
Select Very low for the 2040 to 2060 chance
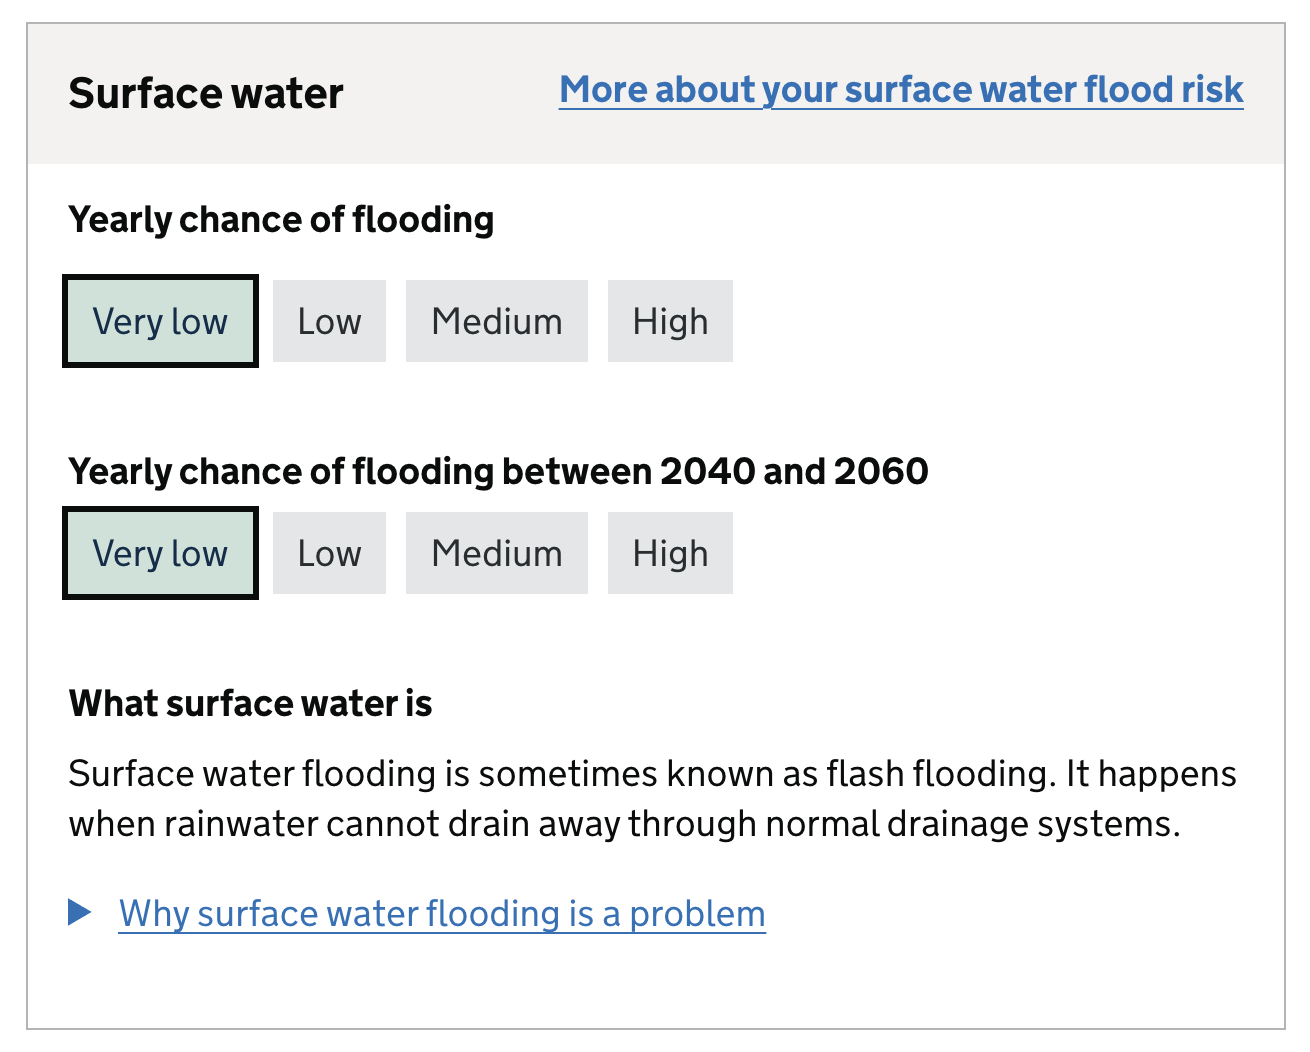click(160, 554)
